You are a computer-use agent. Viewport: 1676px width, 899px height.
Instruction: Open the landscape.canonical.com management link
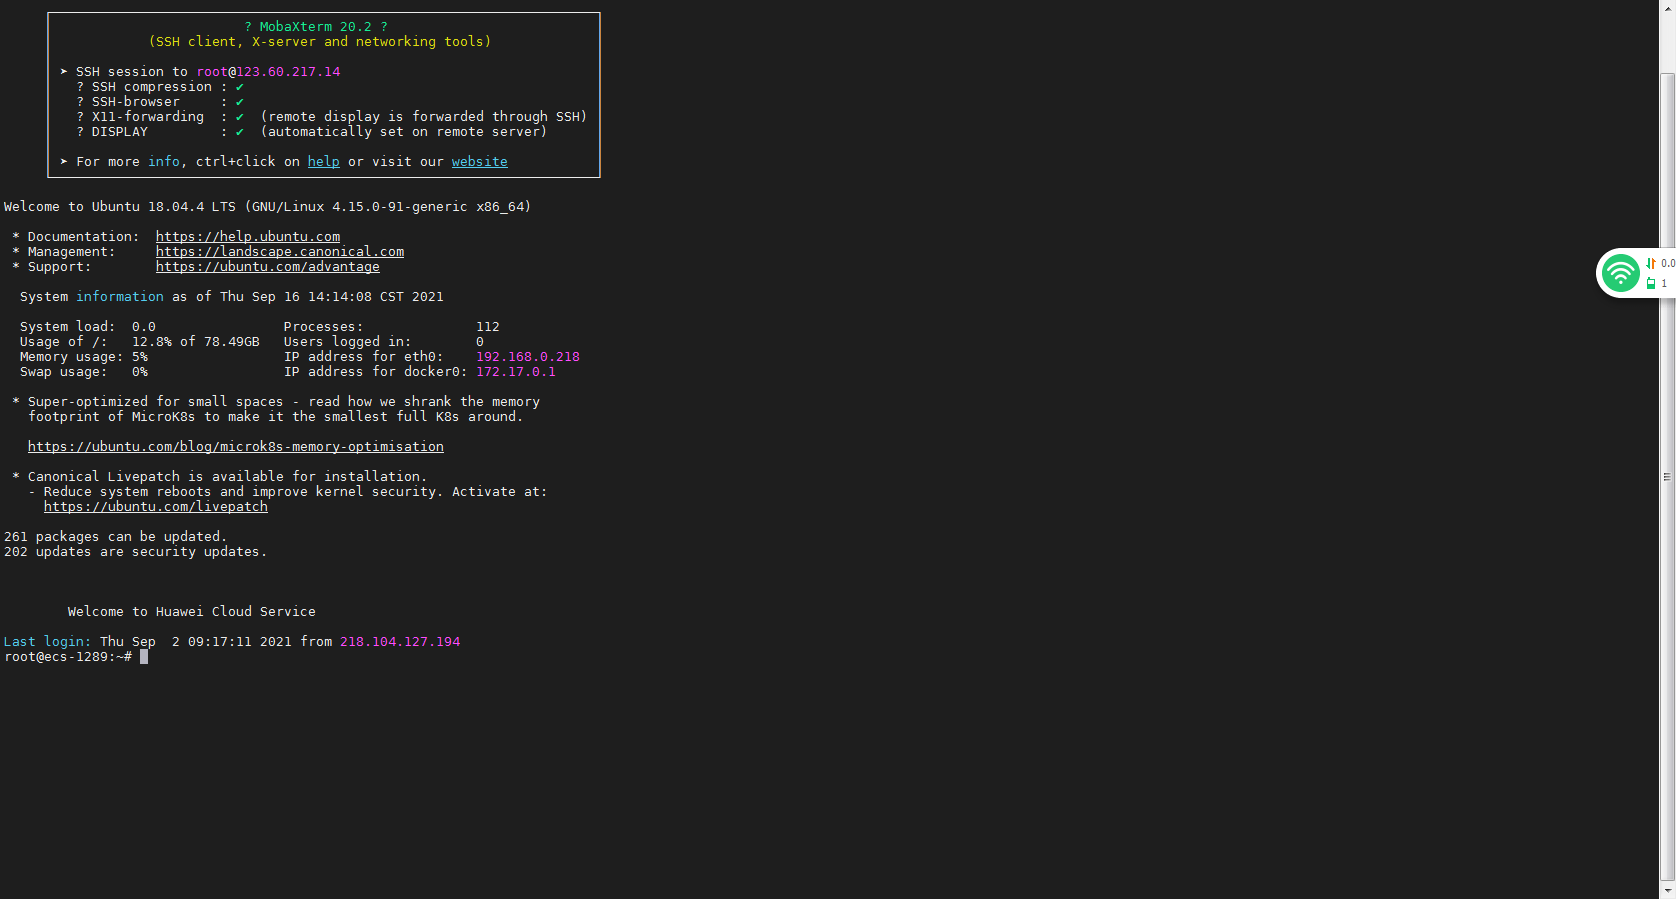click(x=280, y=252)
